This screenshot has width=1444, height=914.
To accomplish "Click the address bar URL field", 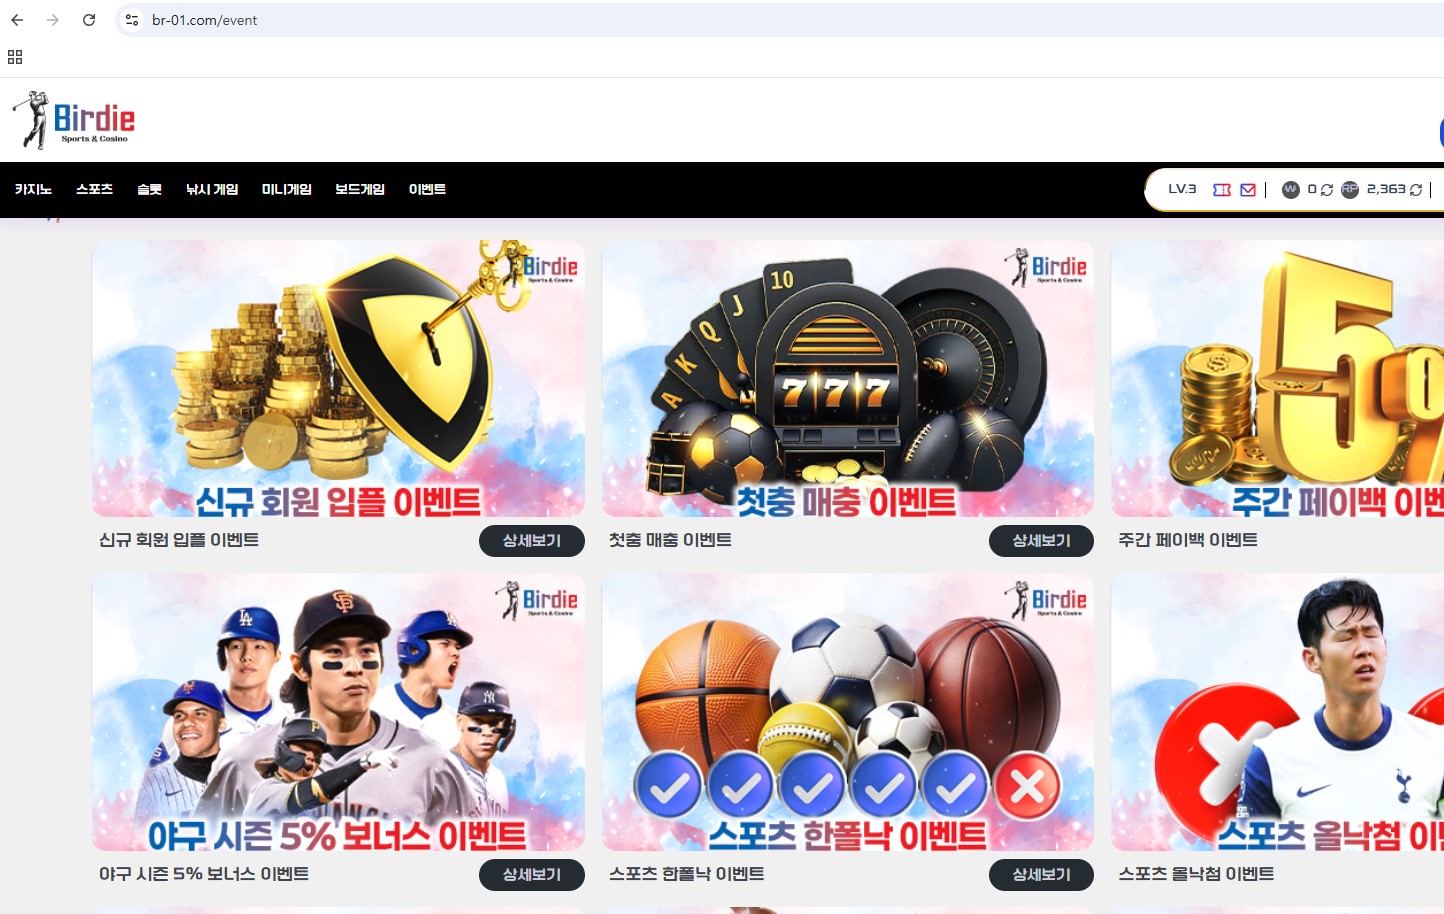I will (x=790, y=20).
